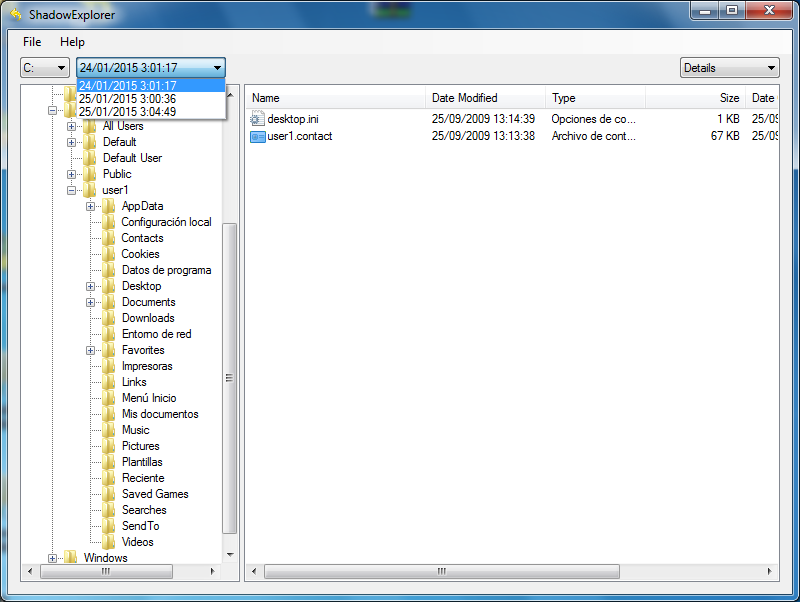The width and height of the screenshot is (800, 602).
Task: Click the user1.contact file icon
Action: click(x=258, y=136)
